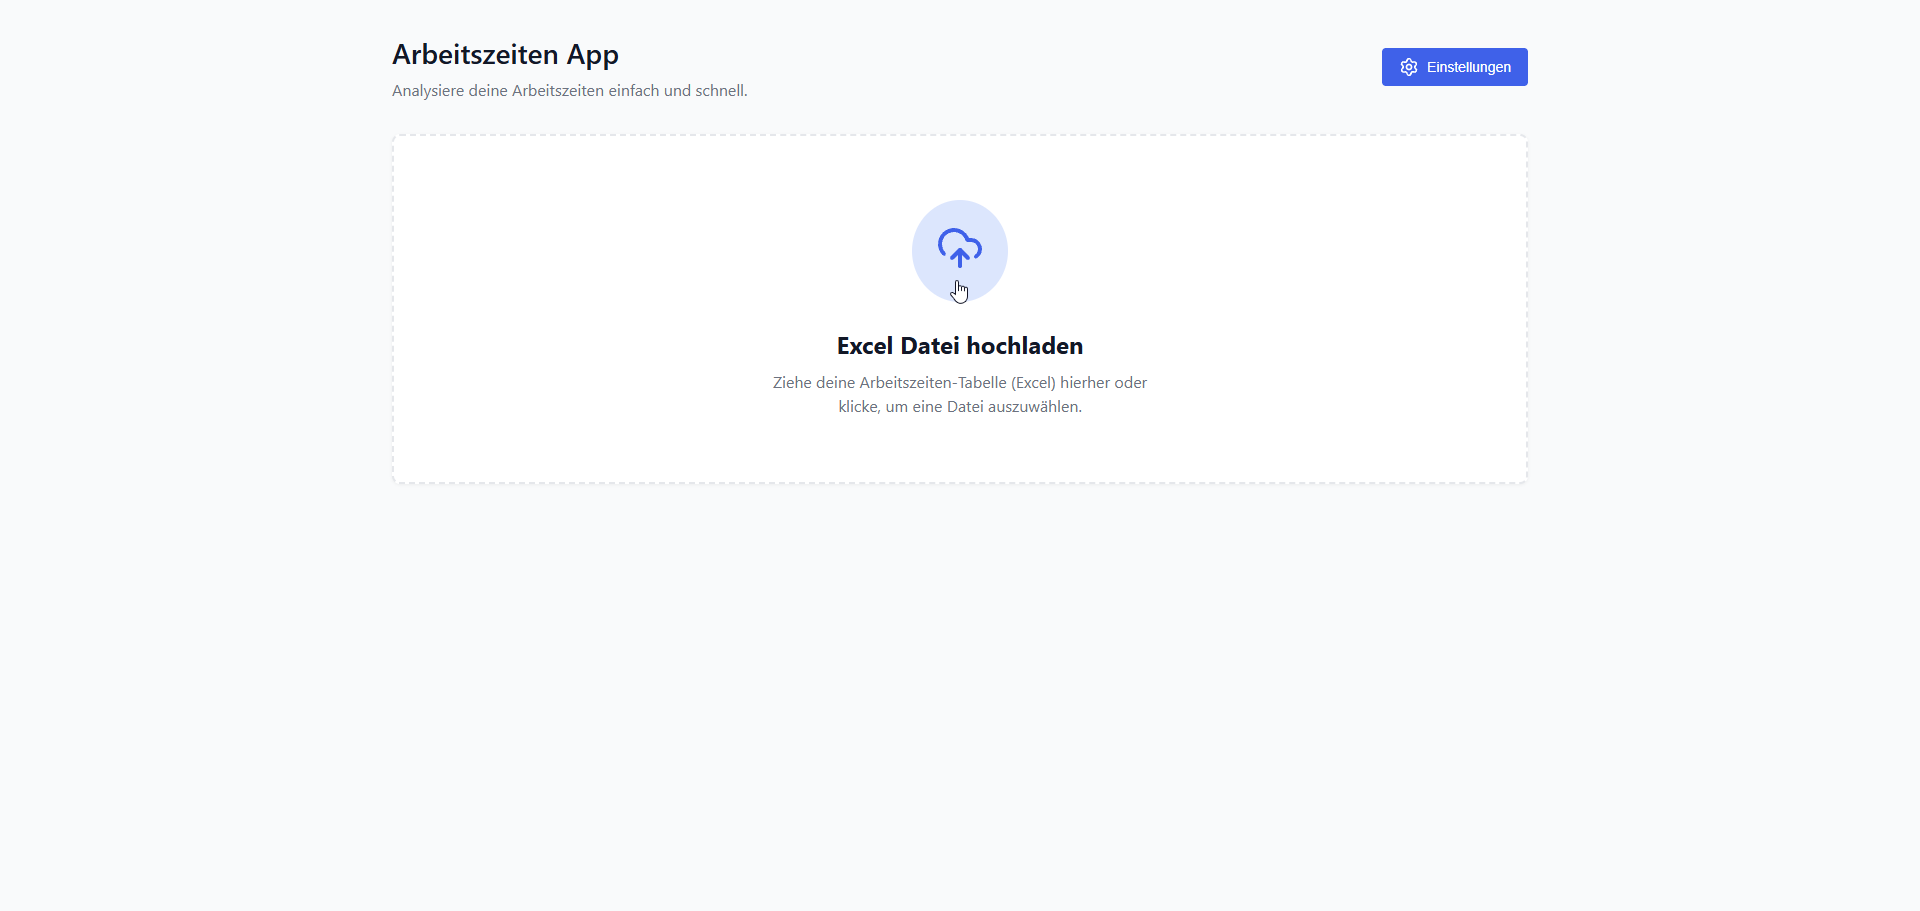
Task: Click the word 'App' in the title
Action: (593, 55)
